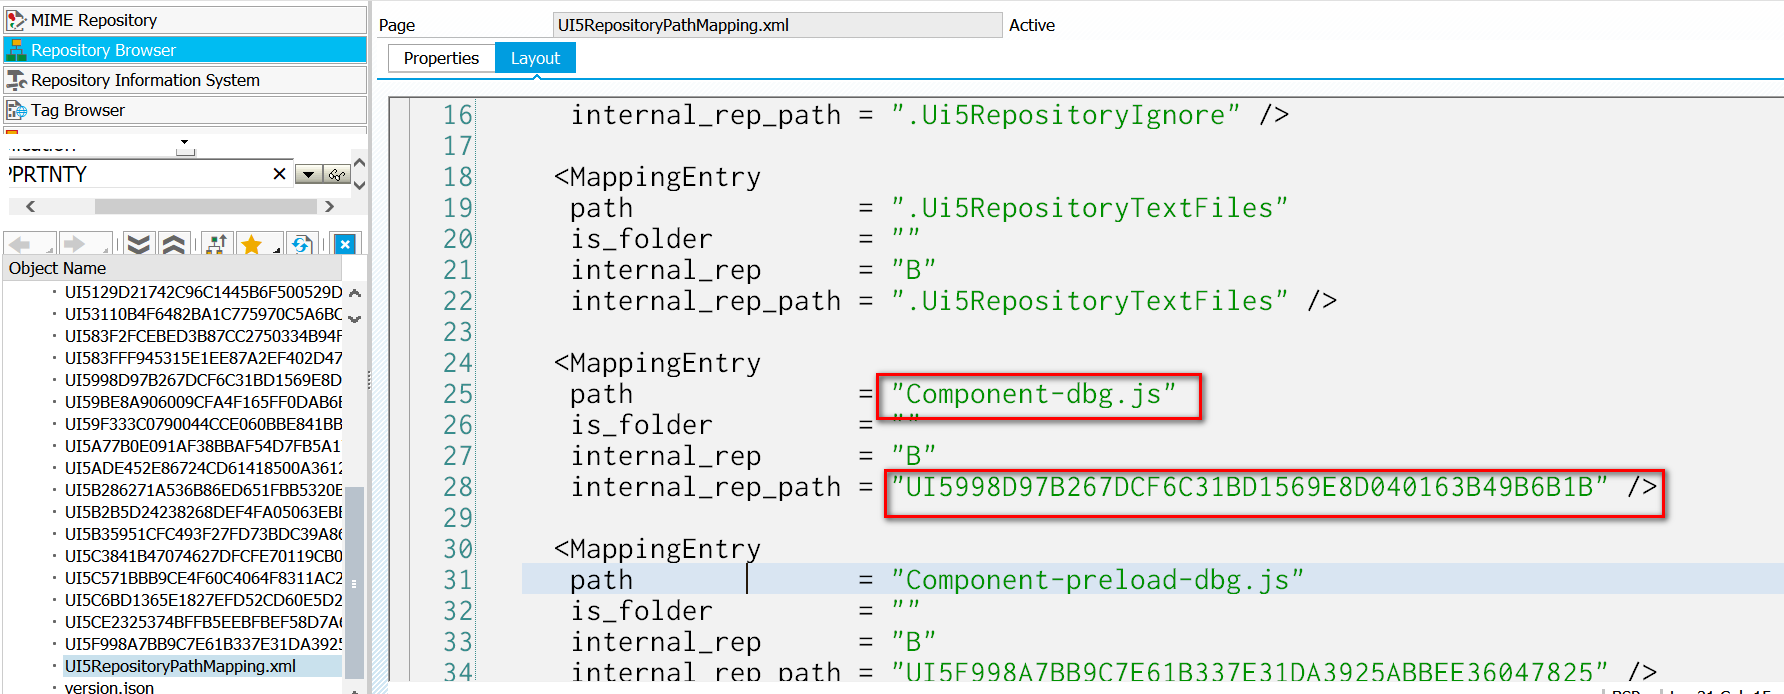1784x694 pixels.
Task: Click the selector panel up chevron
Action: [360, 163]
